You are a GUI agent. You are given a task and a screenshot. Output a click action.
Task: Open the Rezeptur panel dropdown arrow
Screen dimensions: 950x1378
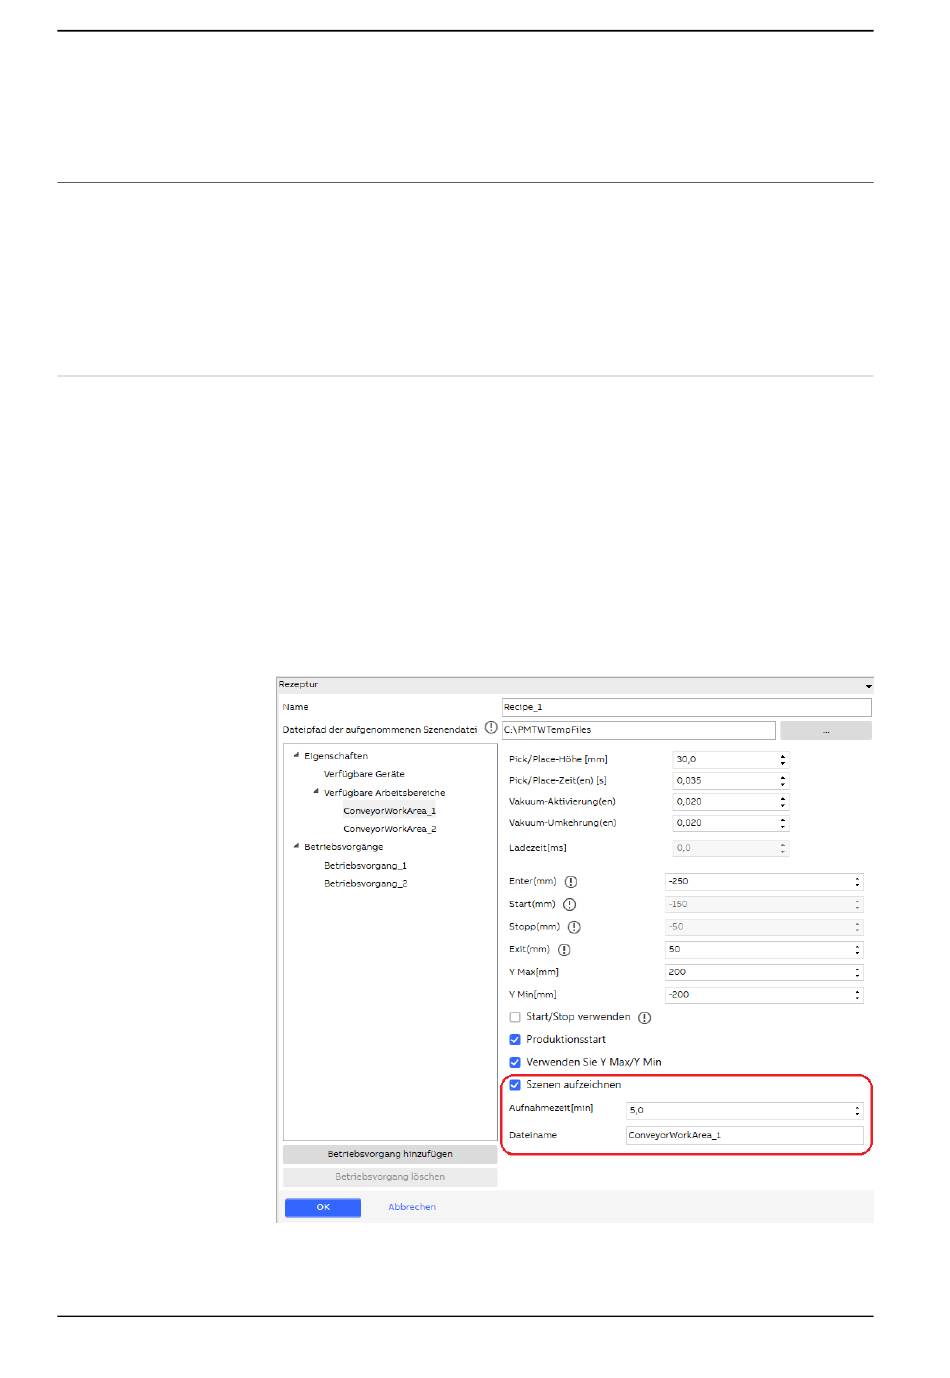click(x=868, y=686)
